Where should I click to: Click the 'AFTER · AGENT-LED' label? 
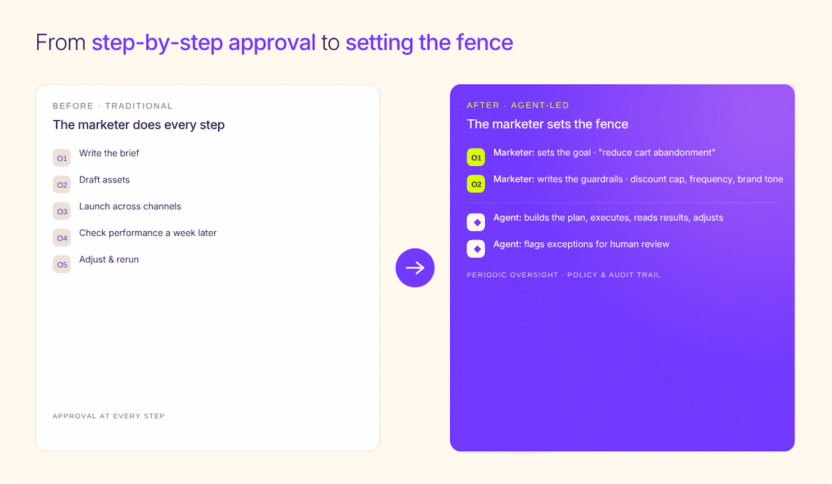click(x=518, y=105)
